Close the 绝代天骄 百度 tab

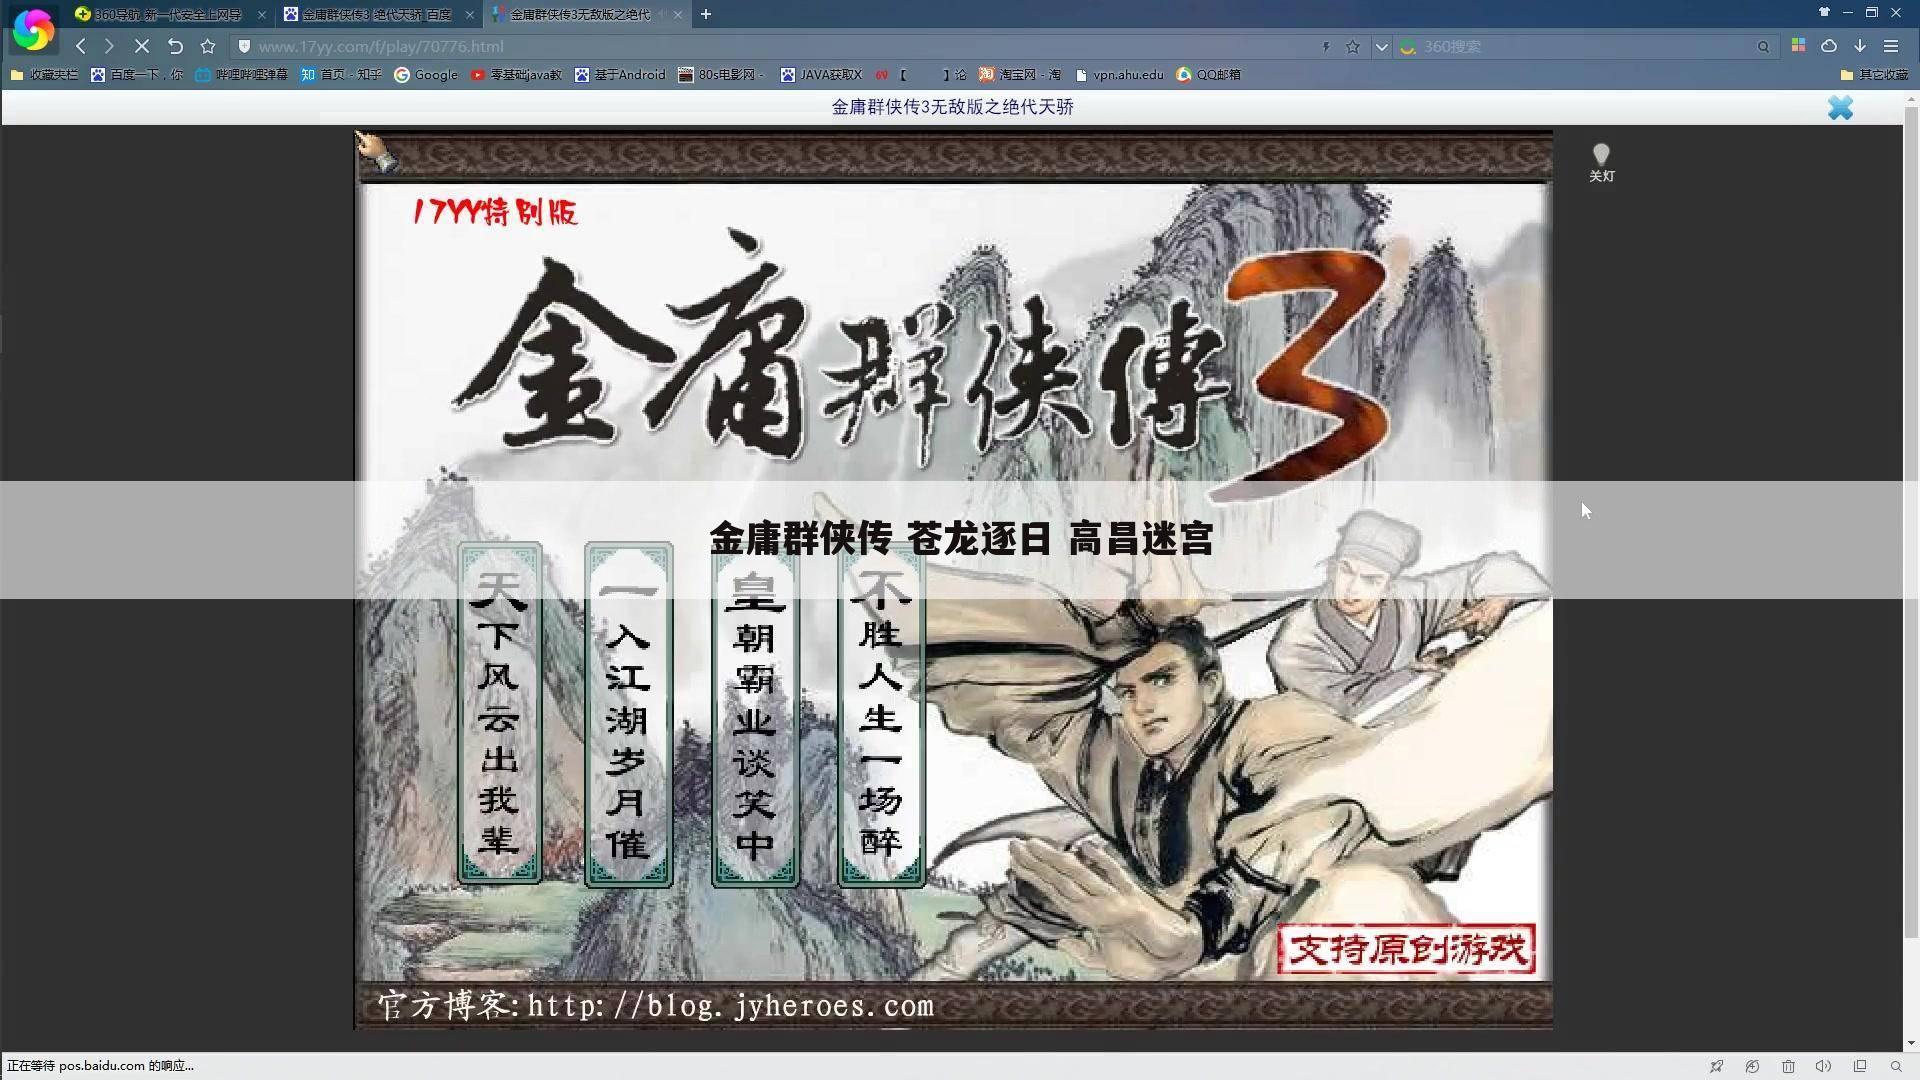470,15
